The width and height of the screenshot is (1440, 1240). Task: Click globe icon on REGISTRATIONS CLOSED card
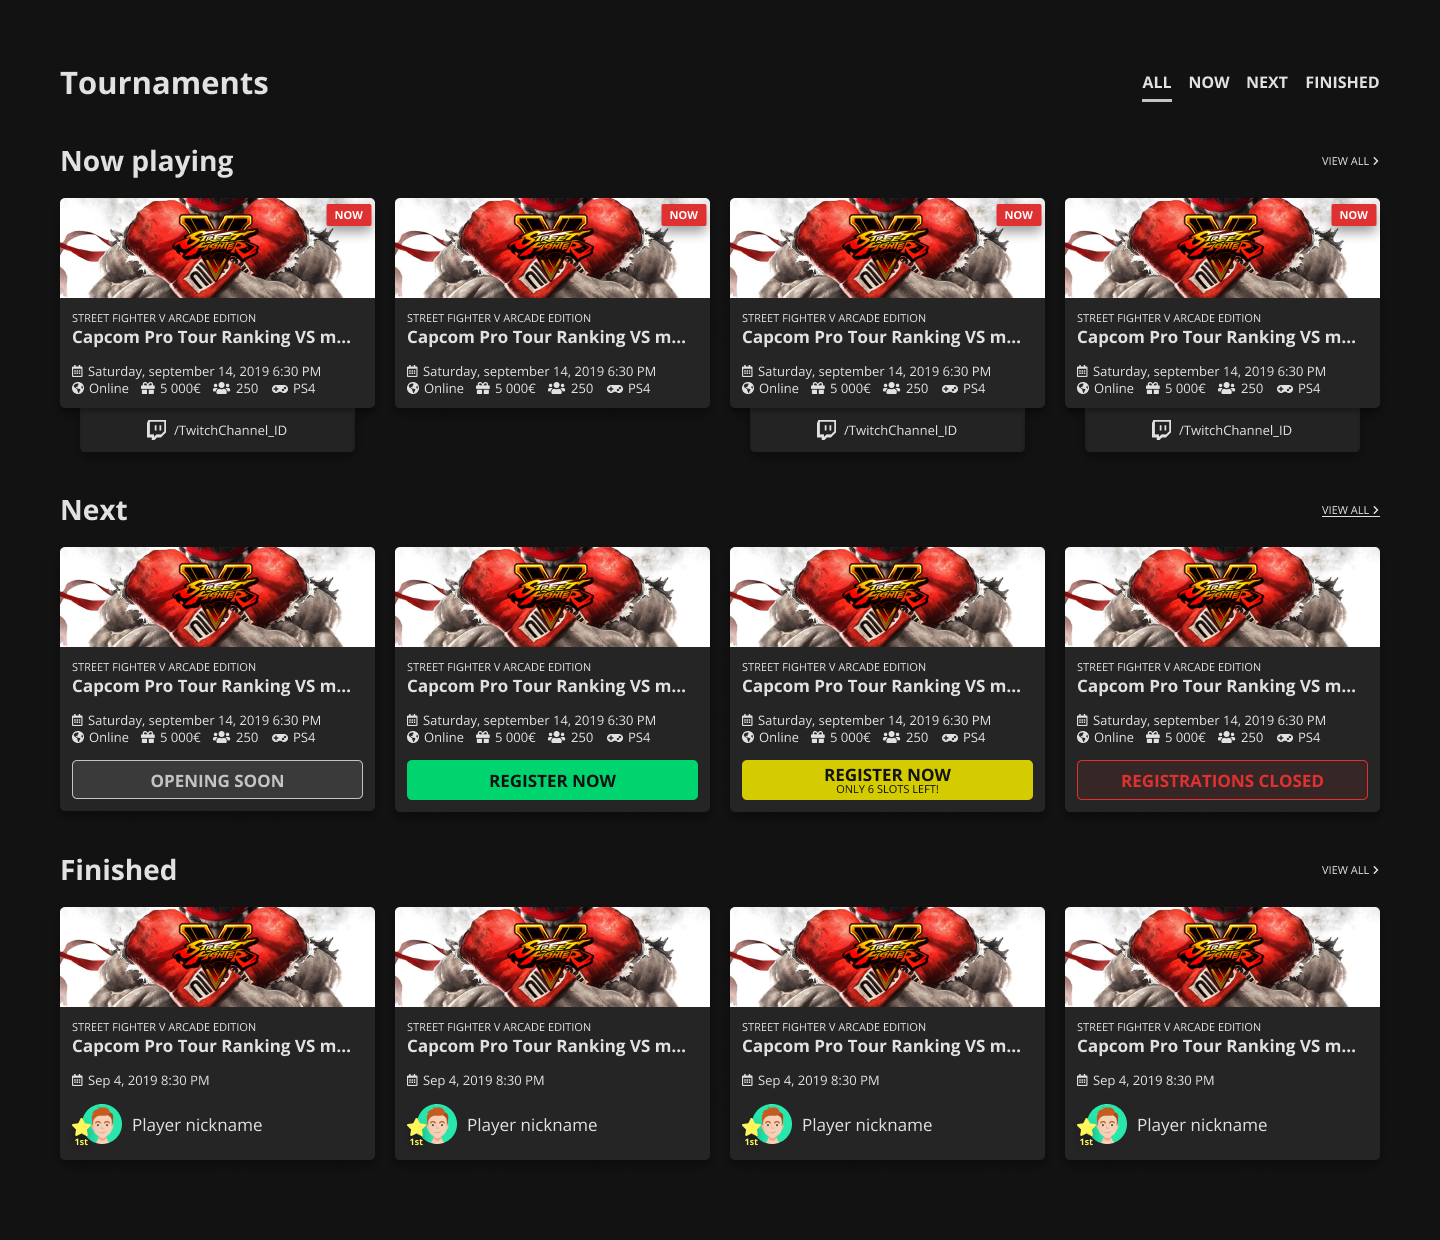click(x=1083, y=737)
